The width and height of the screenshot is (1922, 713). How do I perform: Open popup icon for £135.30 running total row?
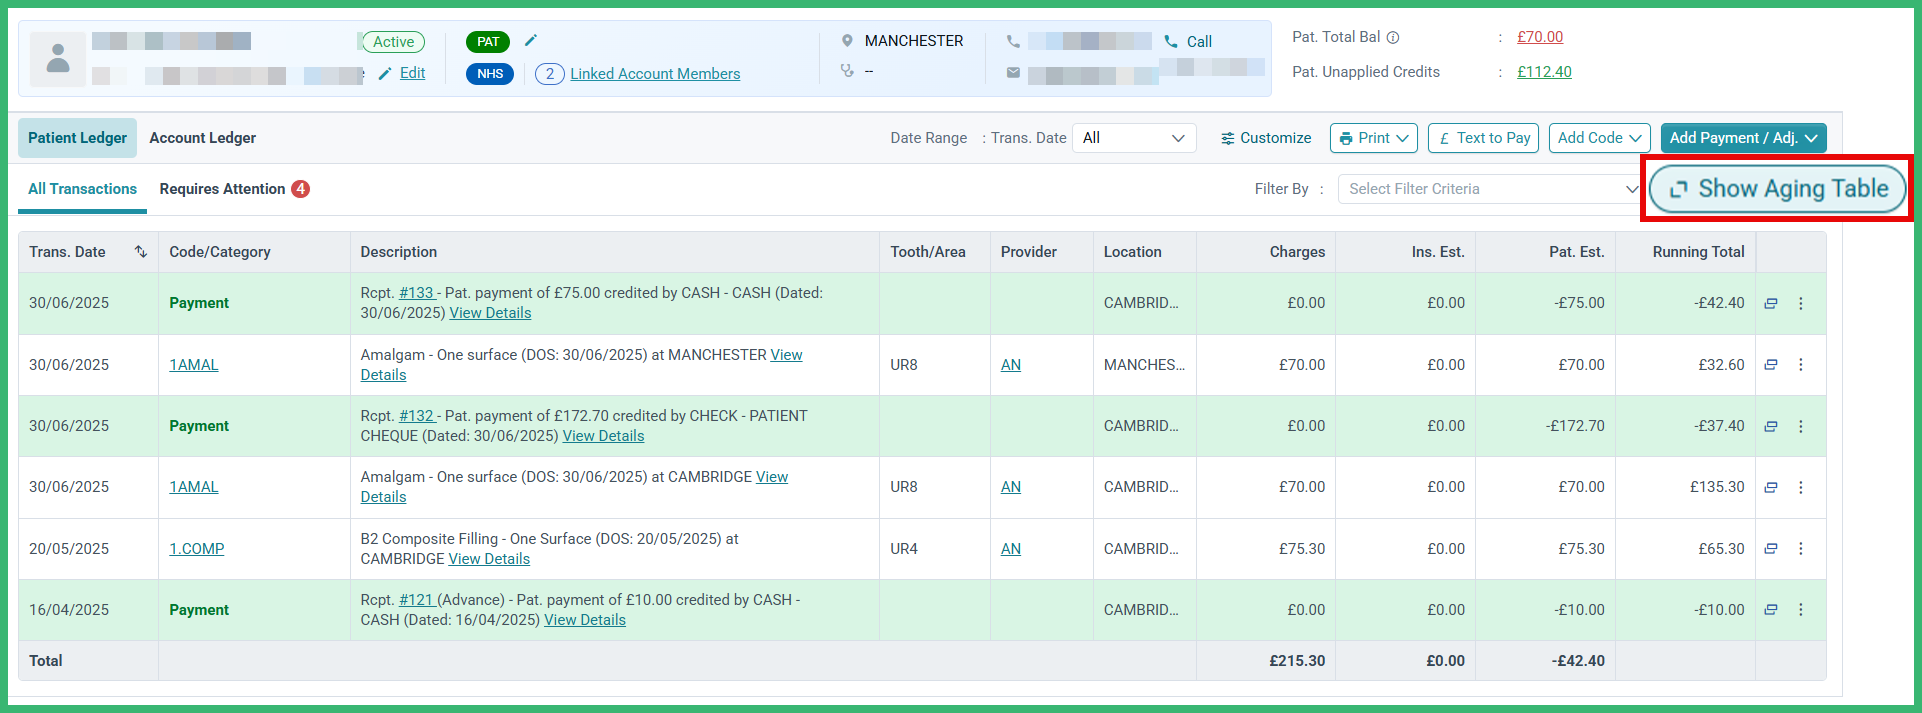[1771, 487]
